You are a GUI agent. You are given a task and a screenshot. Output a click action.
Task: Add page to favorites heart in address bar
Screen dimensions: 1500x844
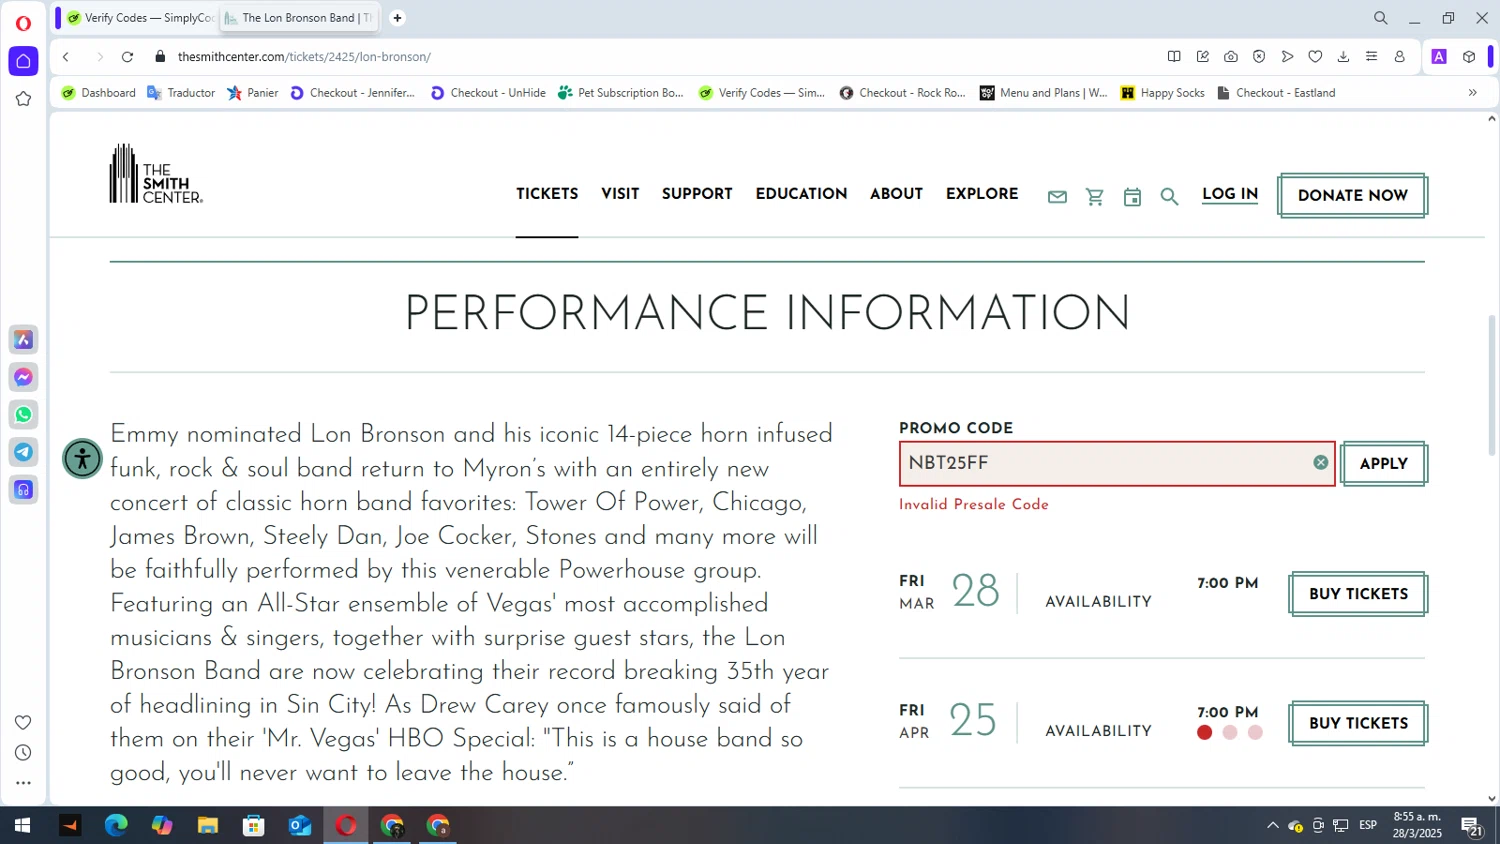click(x=1315, y=57)
